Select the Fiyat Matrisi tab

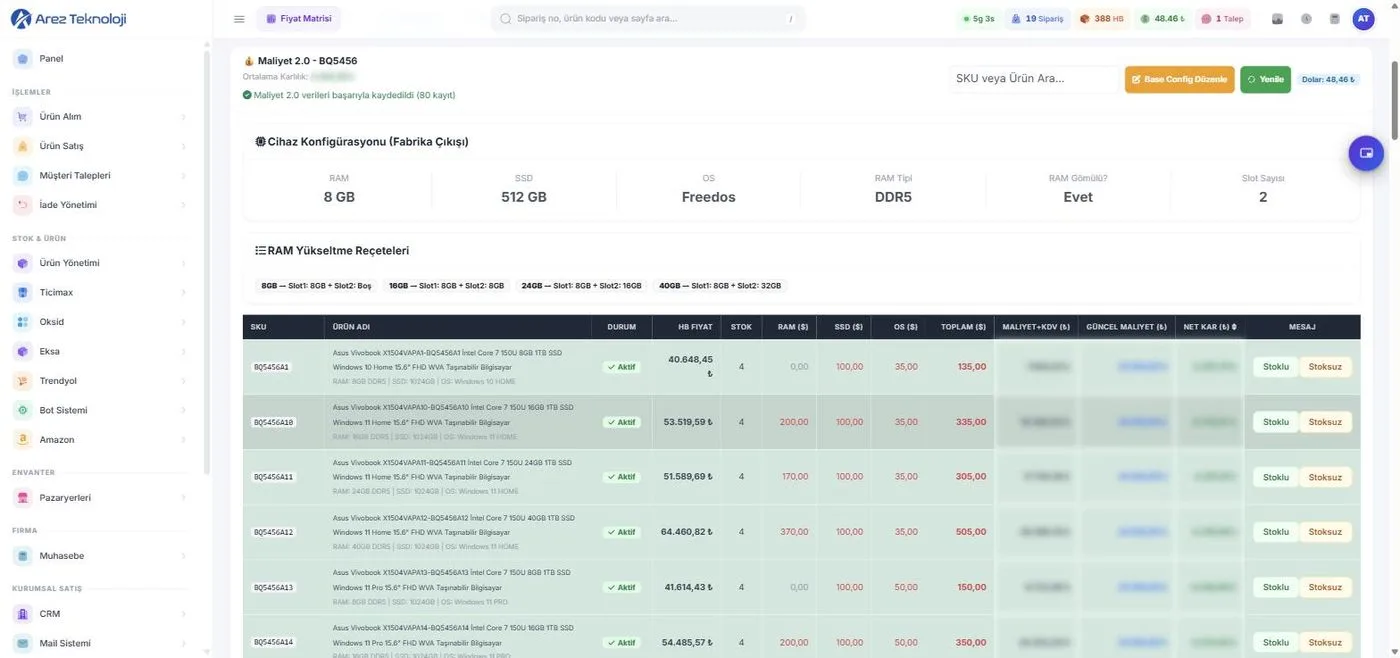(x=299, y=19)
